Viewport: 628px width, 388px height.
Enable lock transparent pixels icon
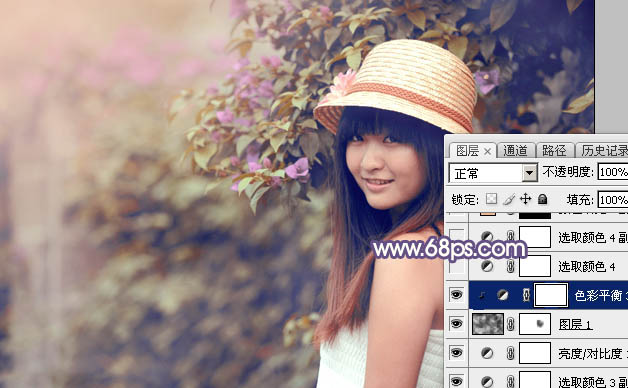point(491,199)
